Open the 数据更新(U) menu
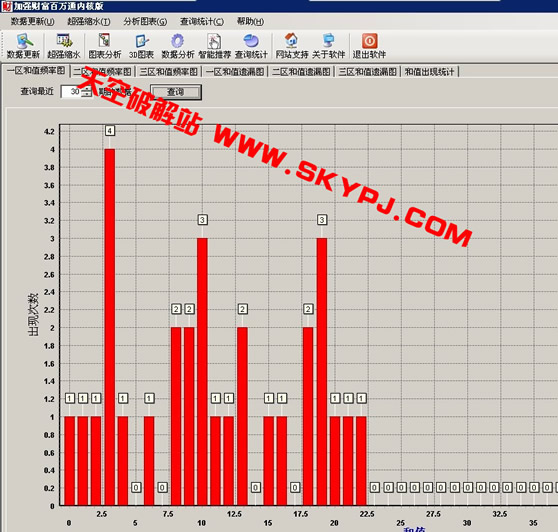The width and height of the screenshot is (558, 532). 32,21
